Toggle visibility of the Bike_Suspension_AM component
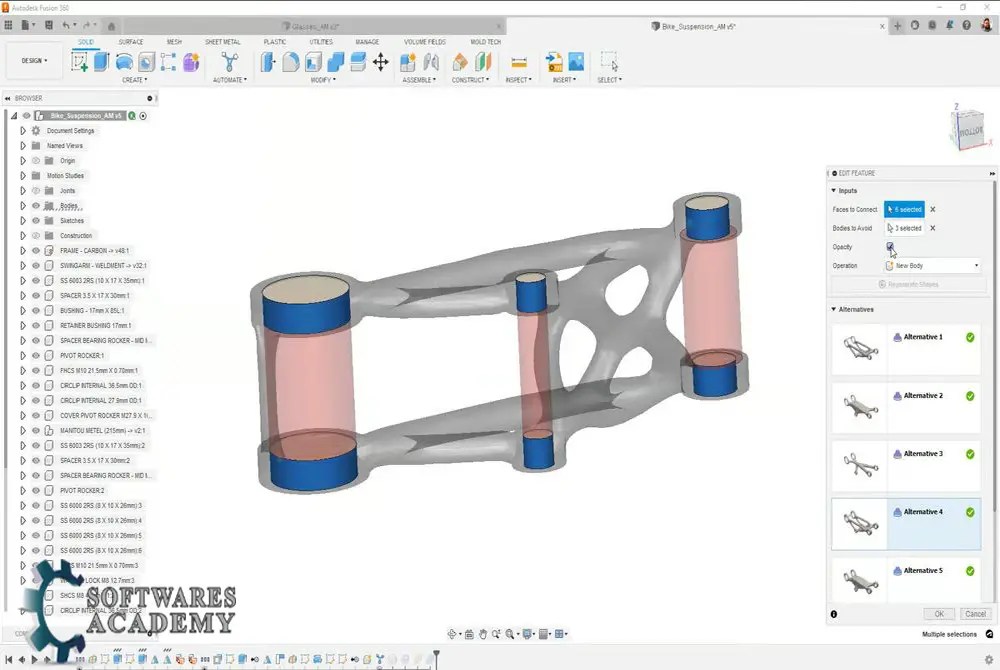The width and height of the screenshot is (1000, 670). 26,115
